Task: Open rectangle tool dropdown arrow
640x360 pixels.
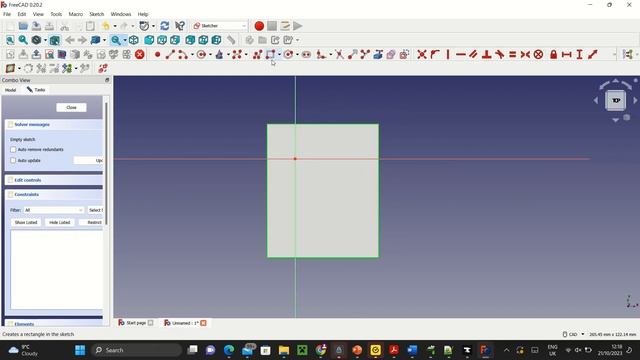Action: click(x=279, y=55)
